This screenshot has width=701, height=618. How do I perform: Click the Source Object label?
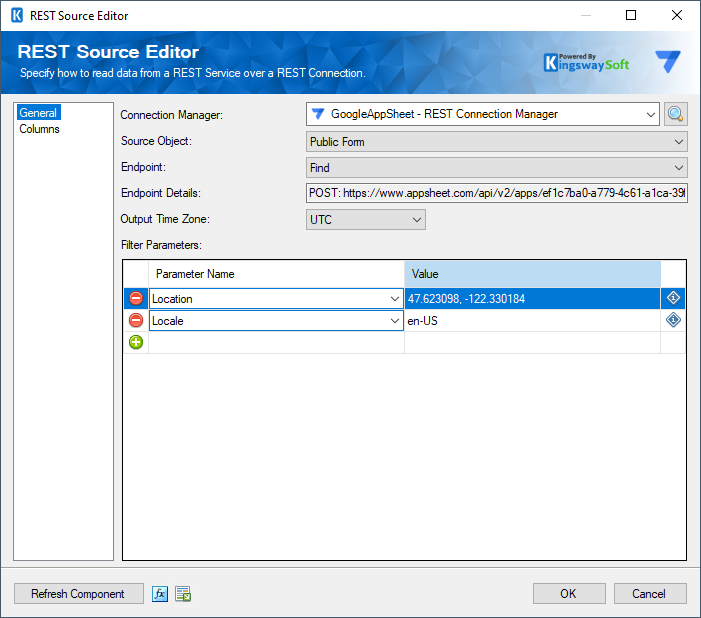tap(156, 141)
